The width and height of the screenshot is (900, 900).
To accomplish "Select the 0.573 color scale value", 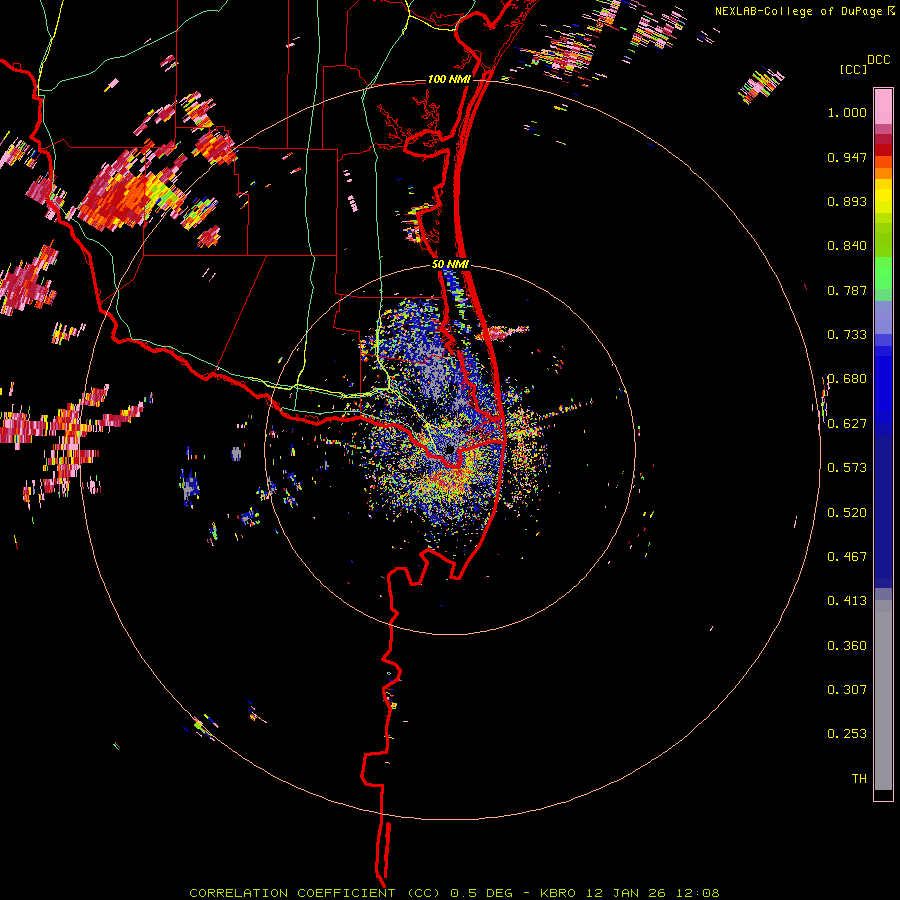I will [x=847, y=468].
